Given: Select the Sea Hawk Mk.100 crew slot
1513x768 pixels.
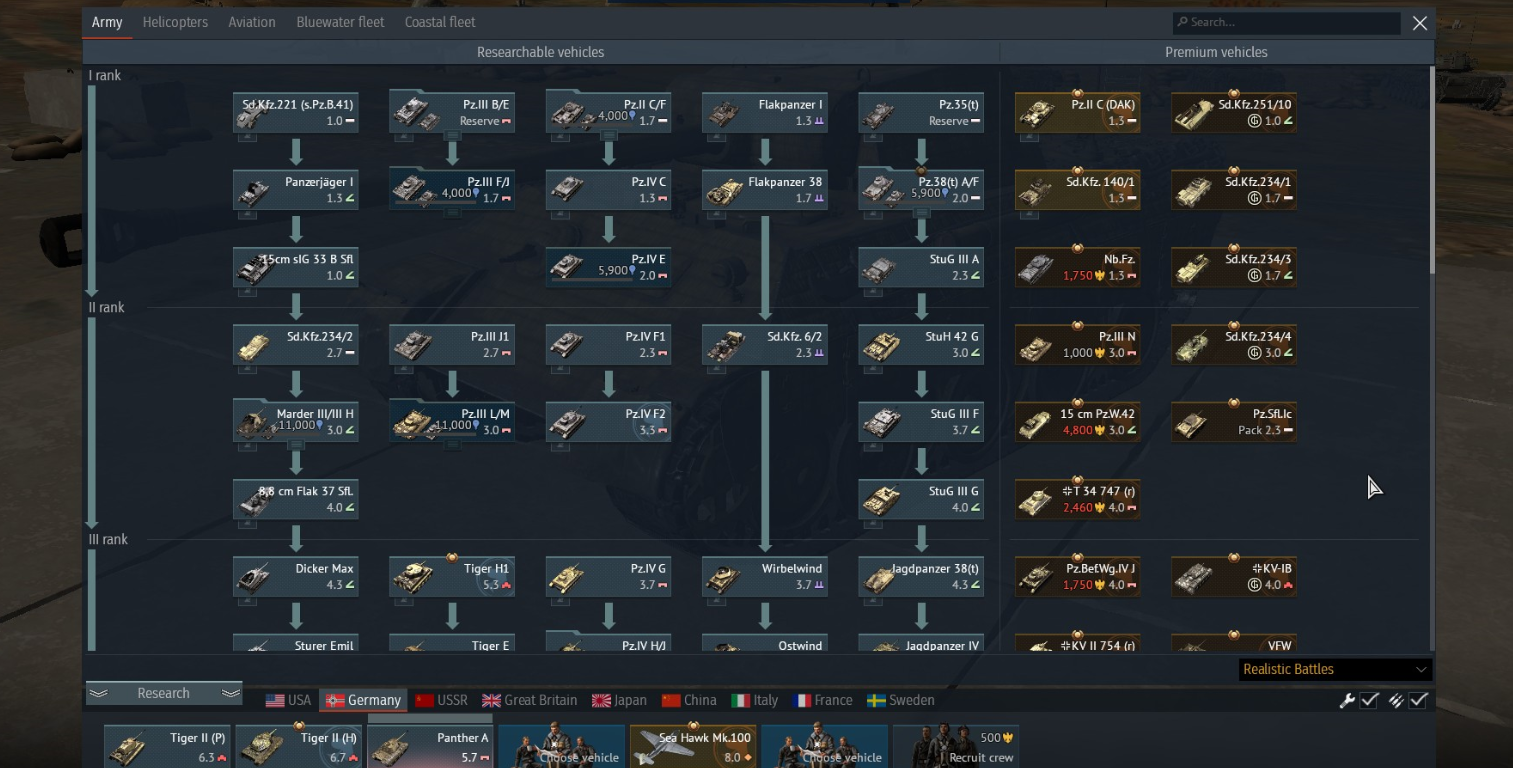Looking at the screenshot, I should (x=693, y=747).
